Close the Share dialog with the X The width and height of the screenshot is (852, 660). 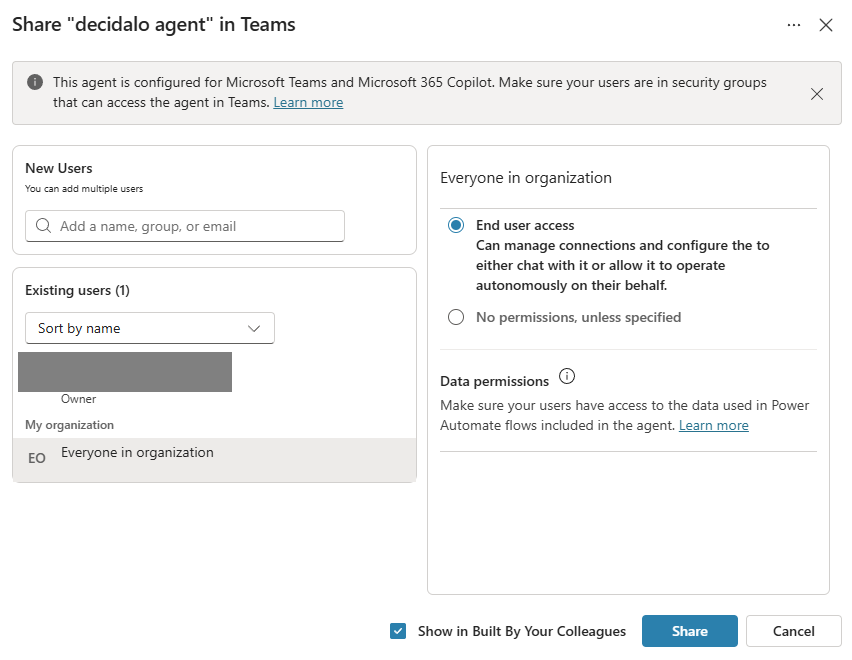pos(825,25)
